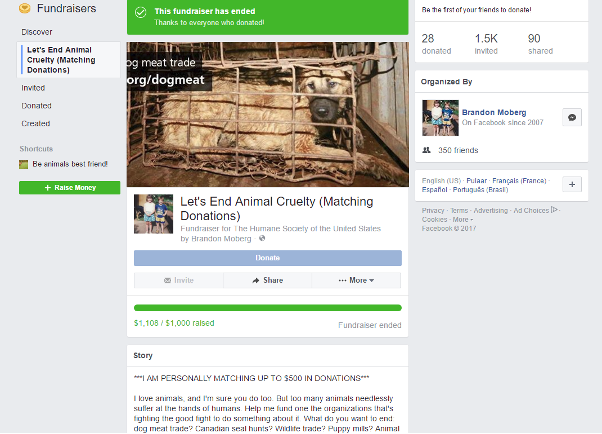Click the globe privacy icon by organizer
Image resolution: width=602 pixels, height=434 pixels.
pyautogui.click(x=262, y=239)
